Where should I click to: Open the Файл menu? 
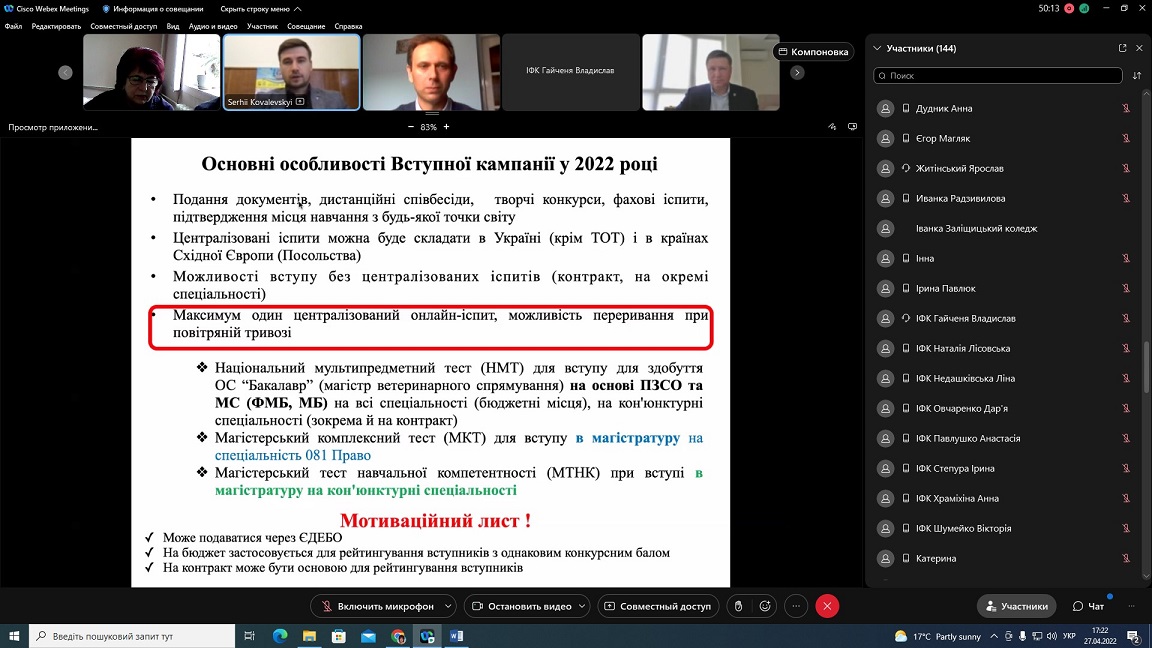click(13, 26)
